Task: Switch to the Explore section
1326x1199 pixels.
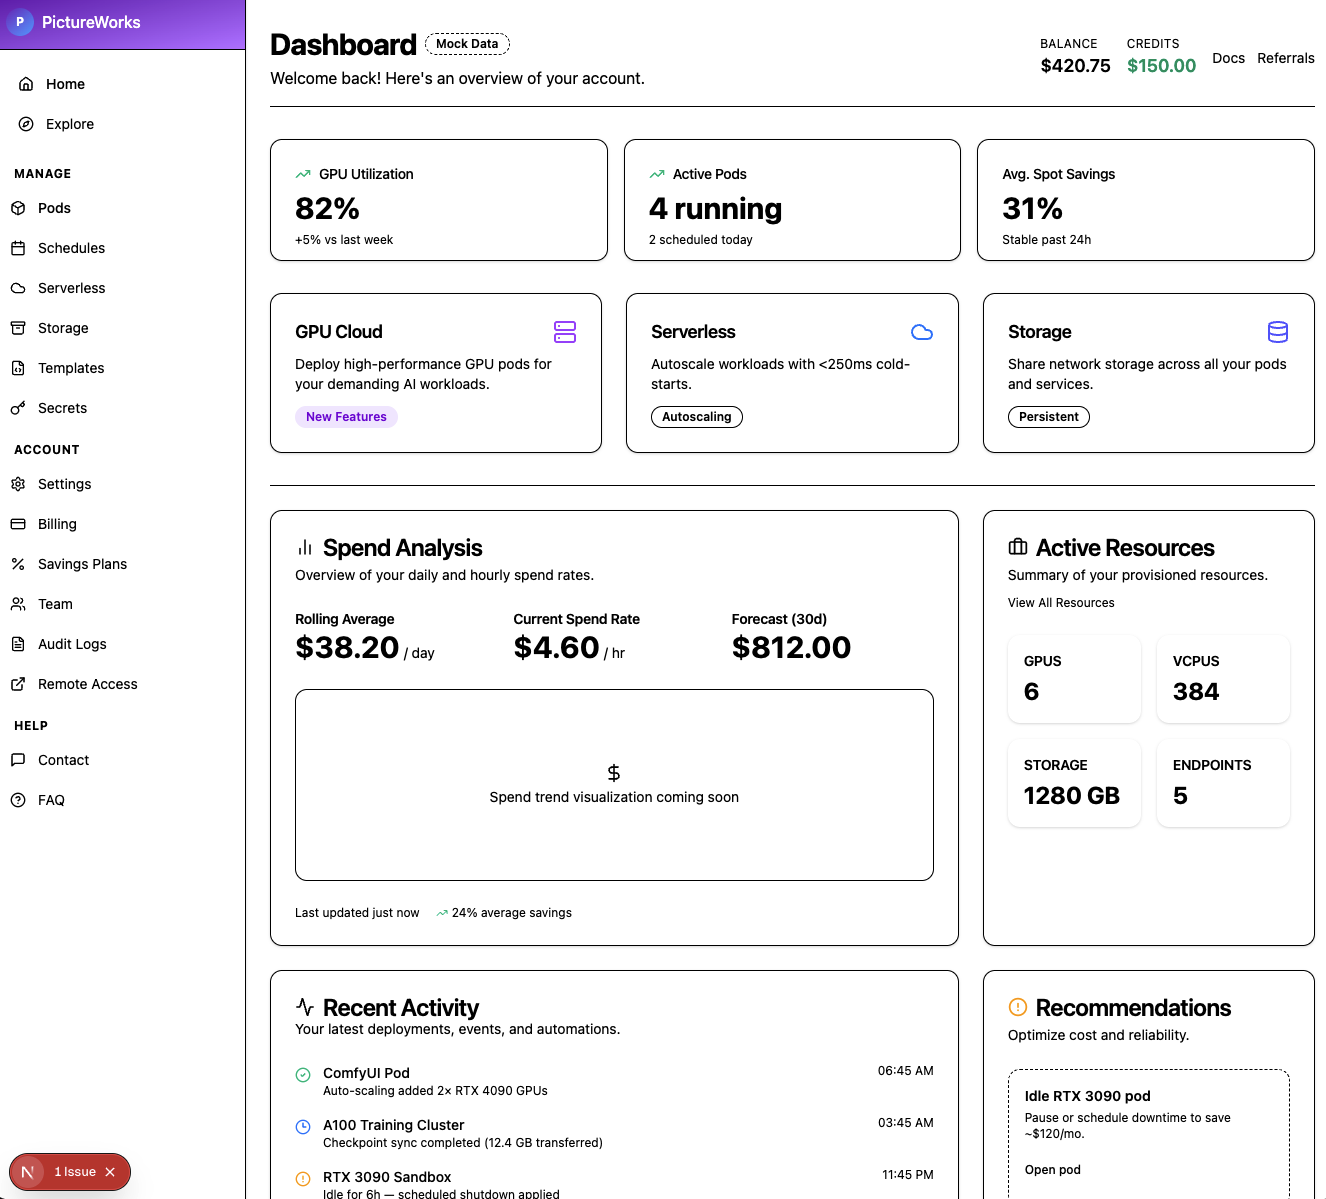Action: tap(69, 124)
